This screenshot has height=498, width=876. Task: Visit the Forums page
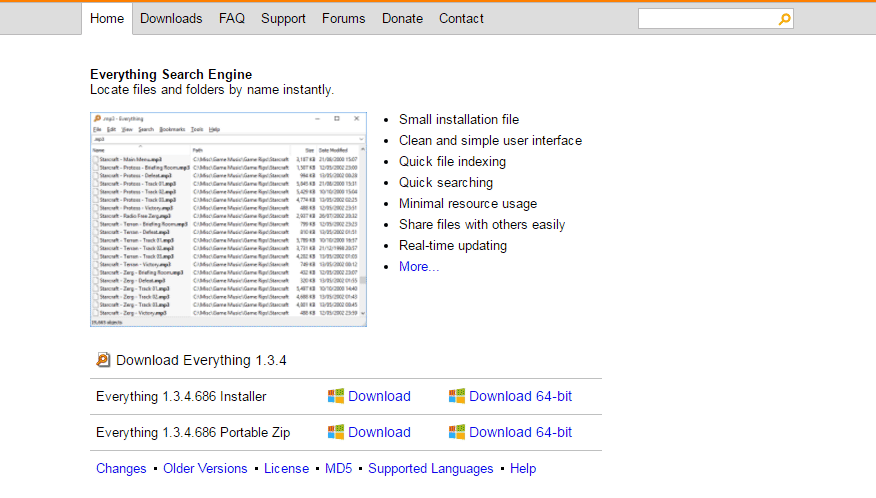click(x=344, y=18)
